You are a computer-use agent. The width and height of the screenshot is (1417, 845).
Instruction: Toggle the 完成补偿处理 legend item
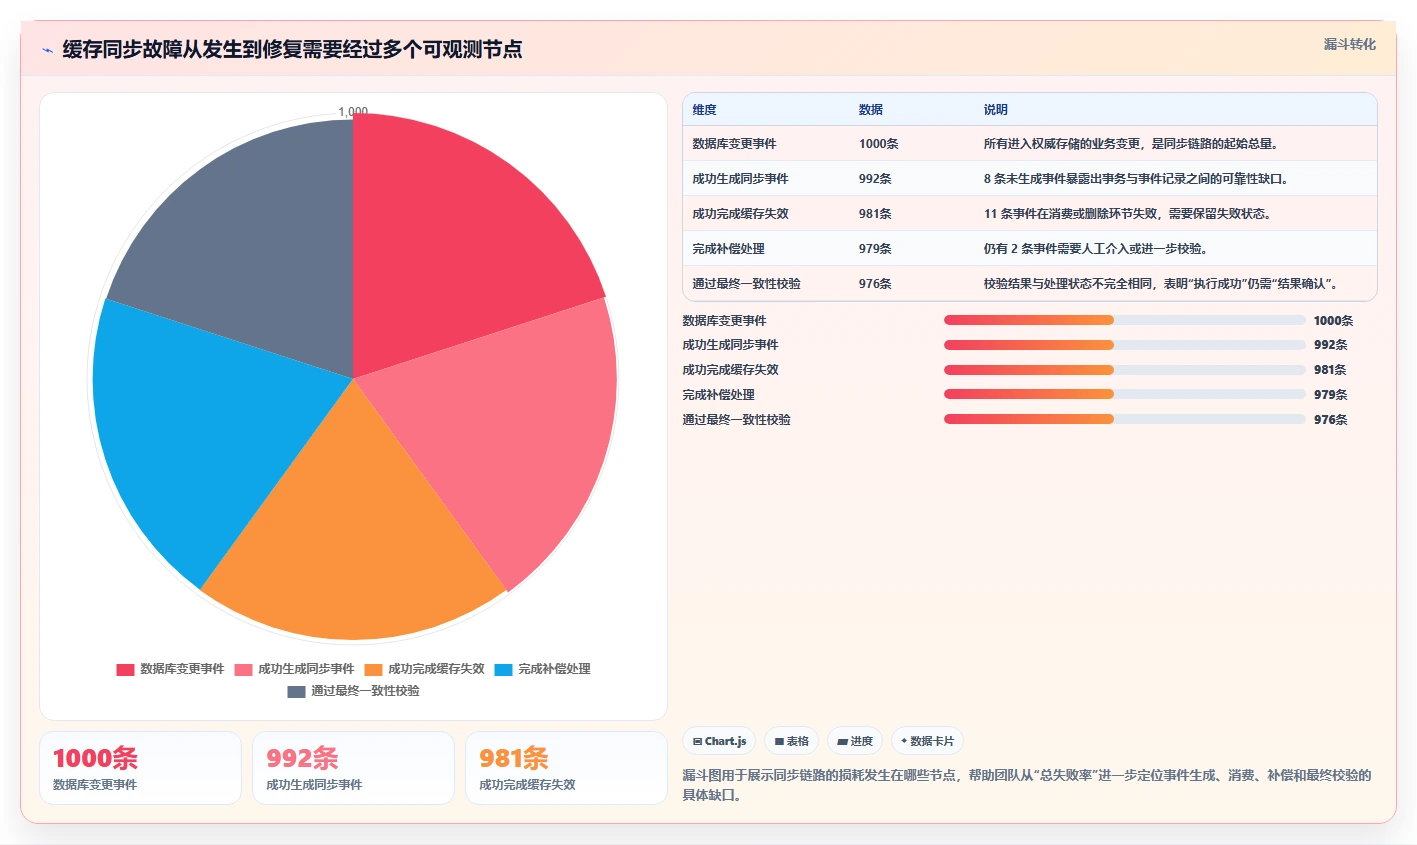542,670
